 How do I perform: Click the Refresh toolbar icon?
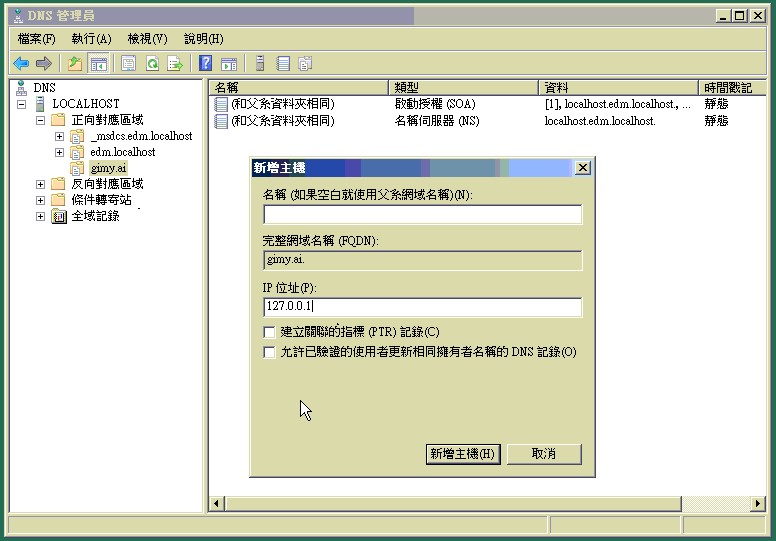tap(152, 63)
